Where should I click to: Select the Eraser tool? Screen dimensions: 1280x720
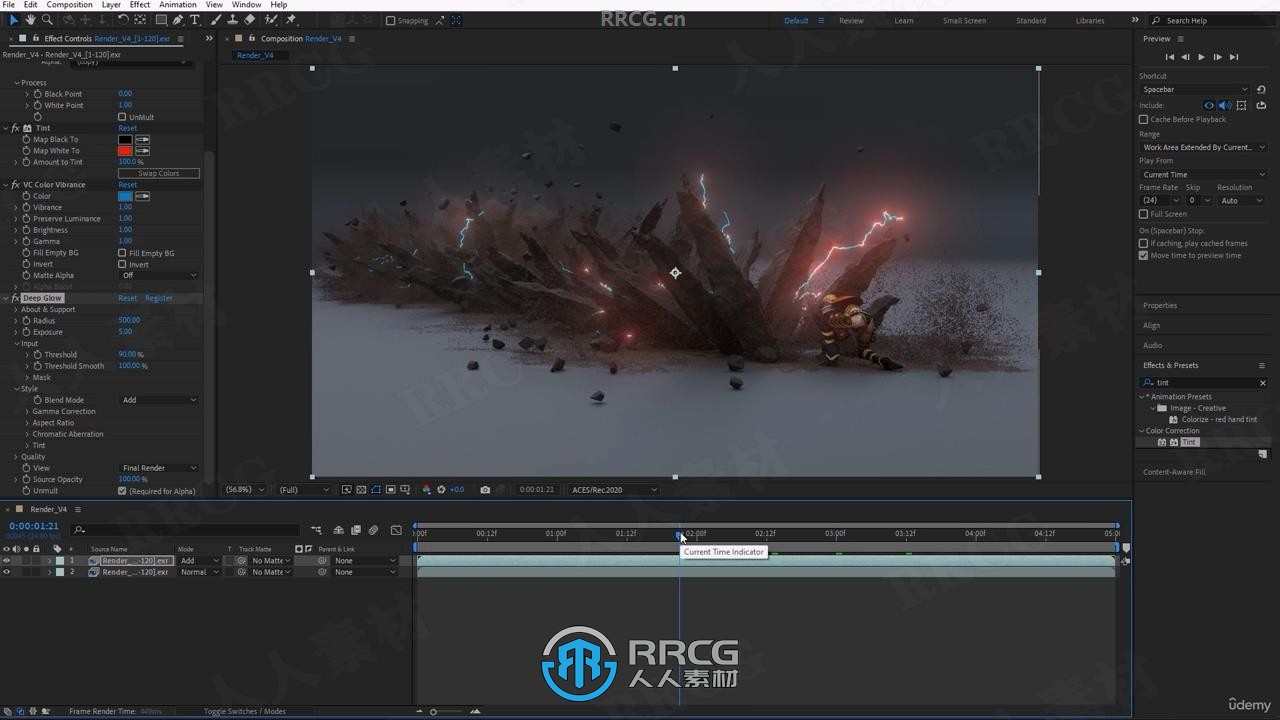click(x=249, y=20)
